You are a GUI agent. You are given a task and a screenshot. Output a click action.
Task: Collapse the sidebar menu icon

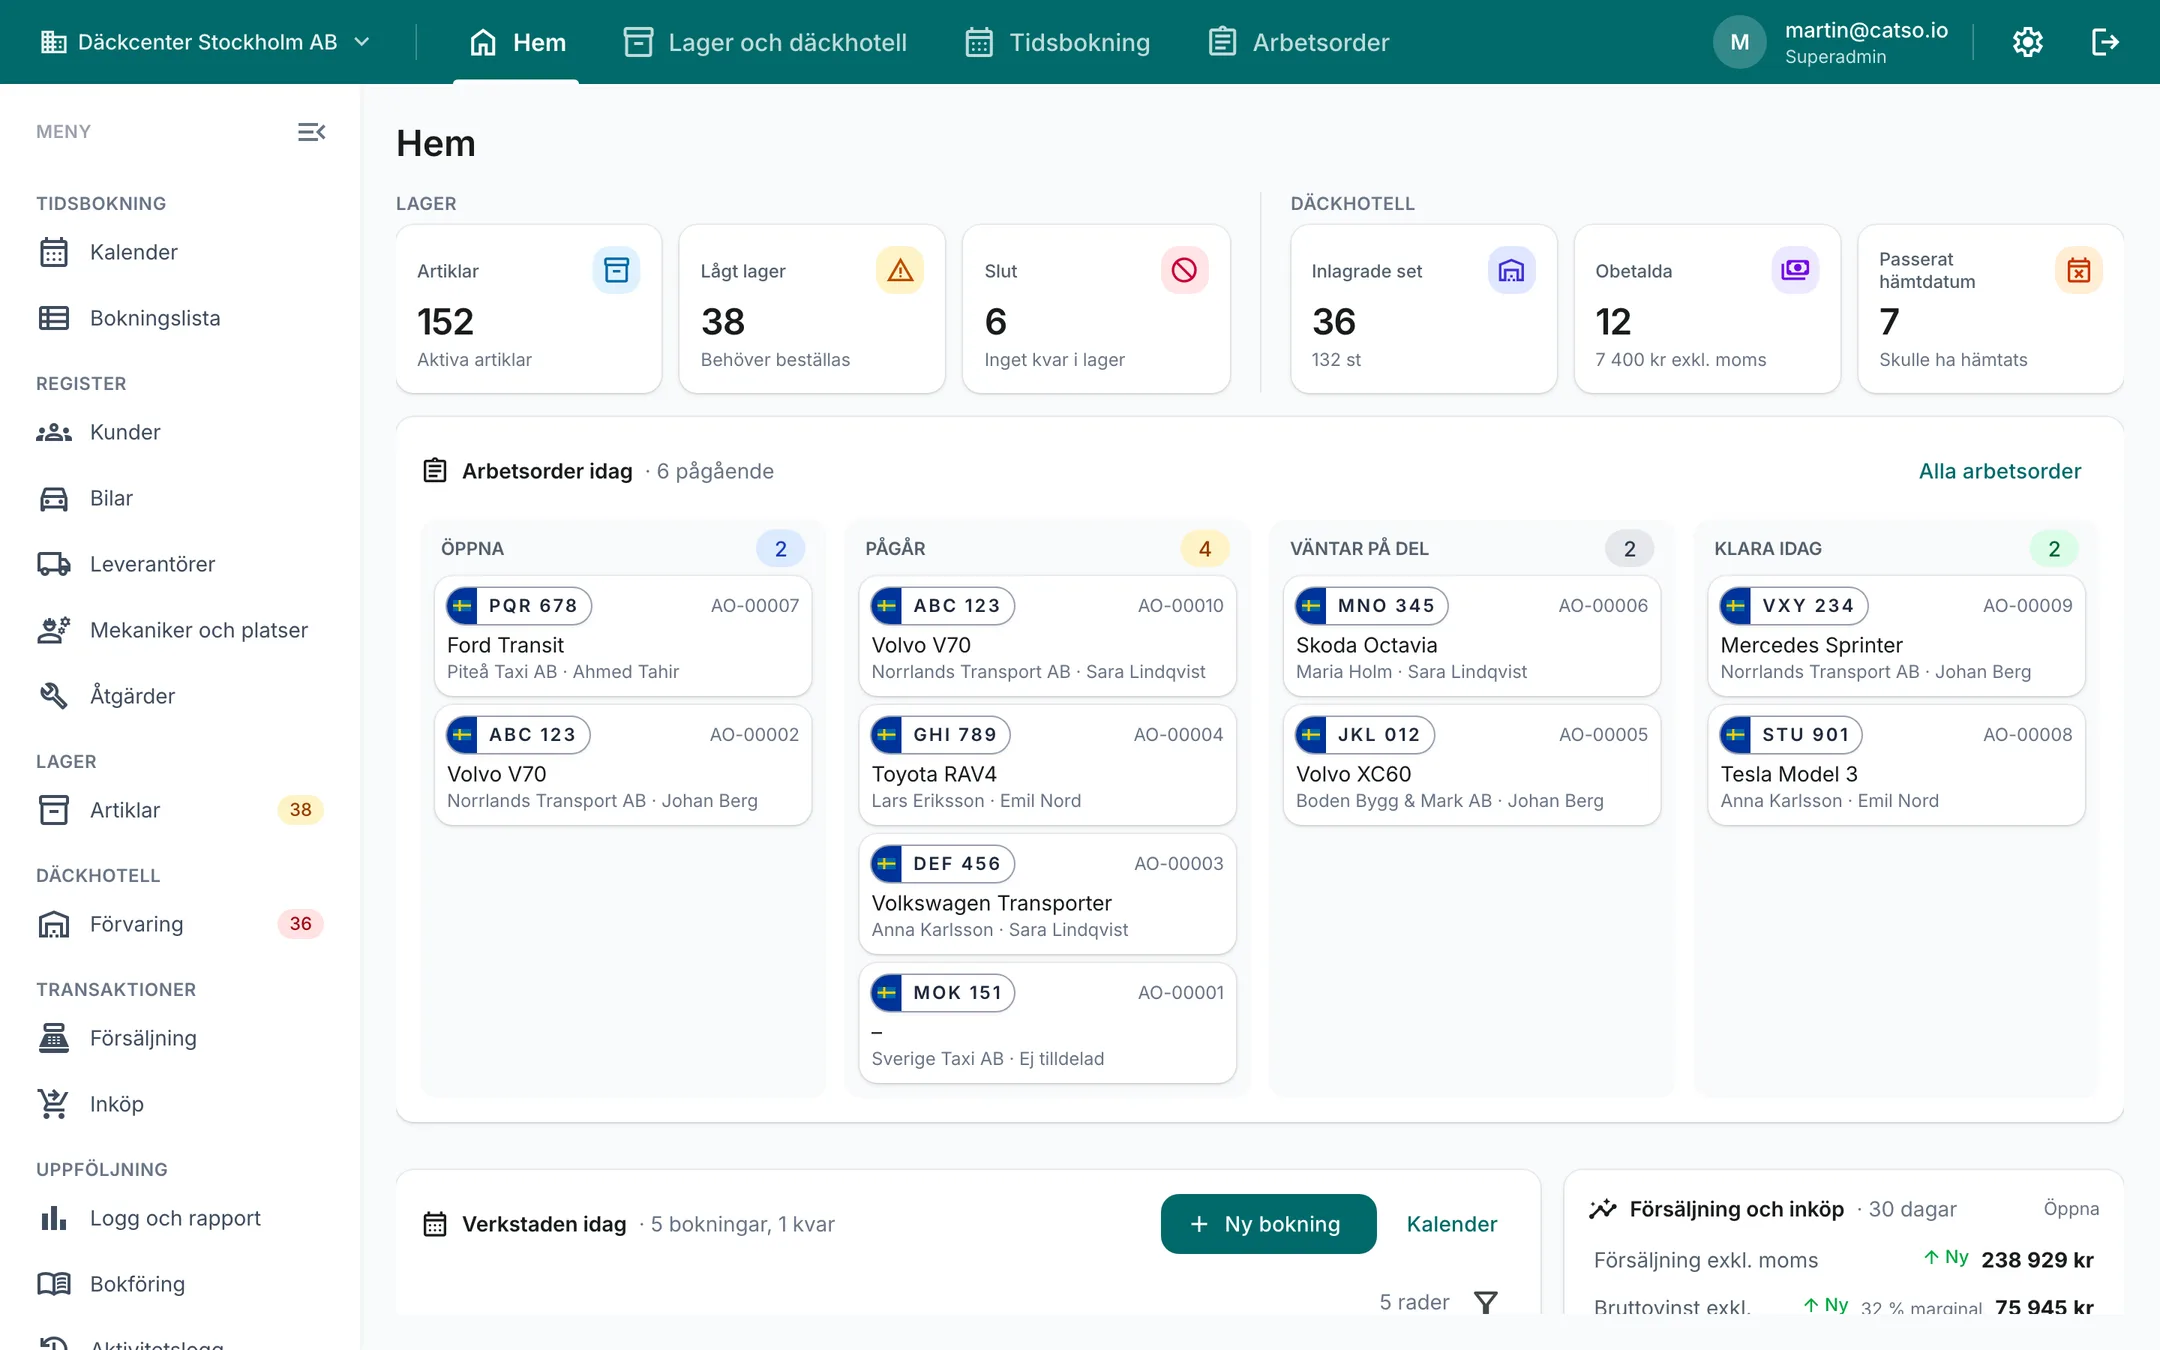pos(311,132)
